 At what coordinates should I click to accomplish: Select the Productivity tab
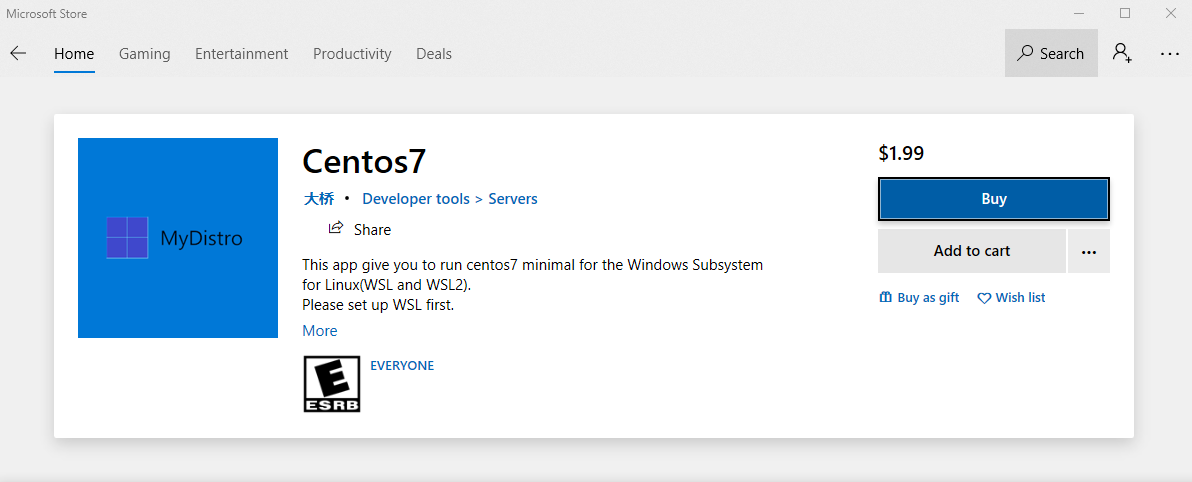tap(352, 54)
